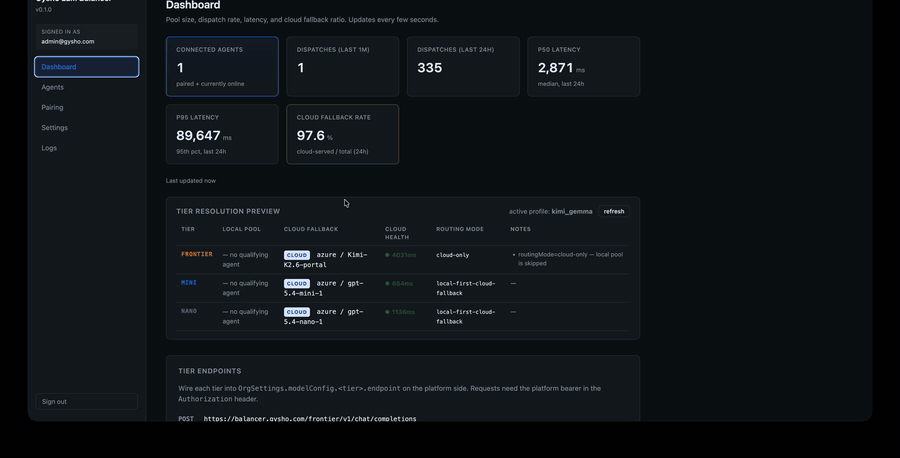Viewport: 900px width, 458px height.
Task: Click the Sign out button
Action: [x=87, y=402]
